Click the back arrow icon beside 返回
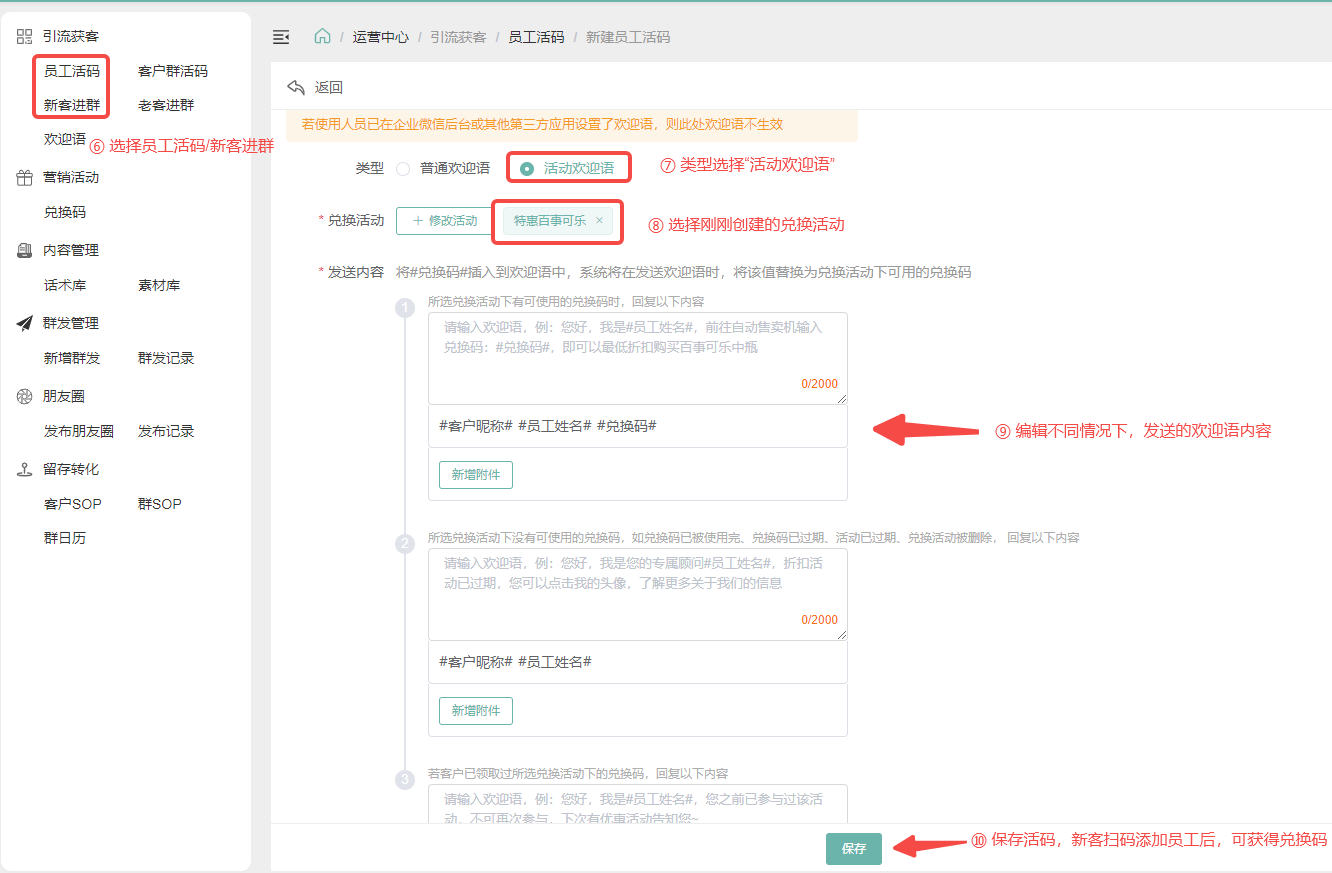This screenshot has height=873, width=1332. [x=296, y=87]
